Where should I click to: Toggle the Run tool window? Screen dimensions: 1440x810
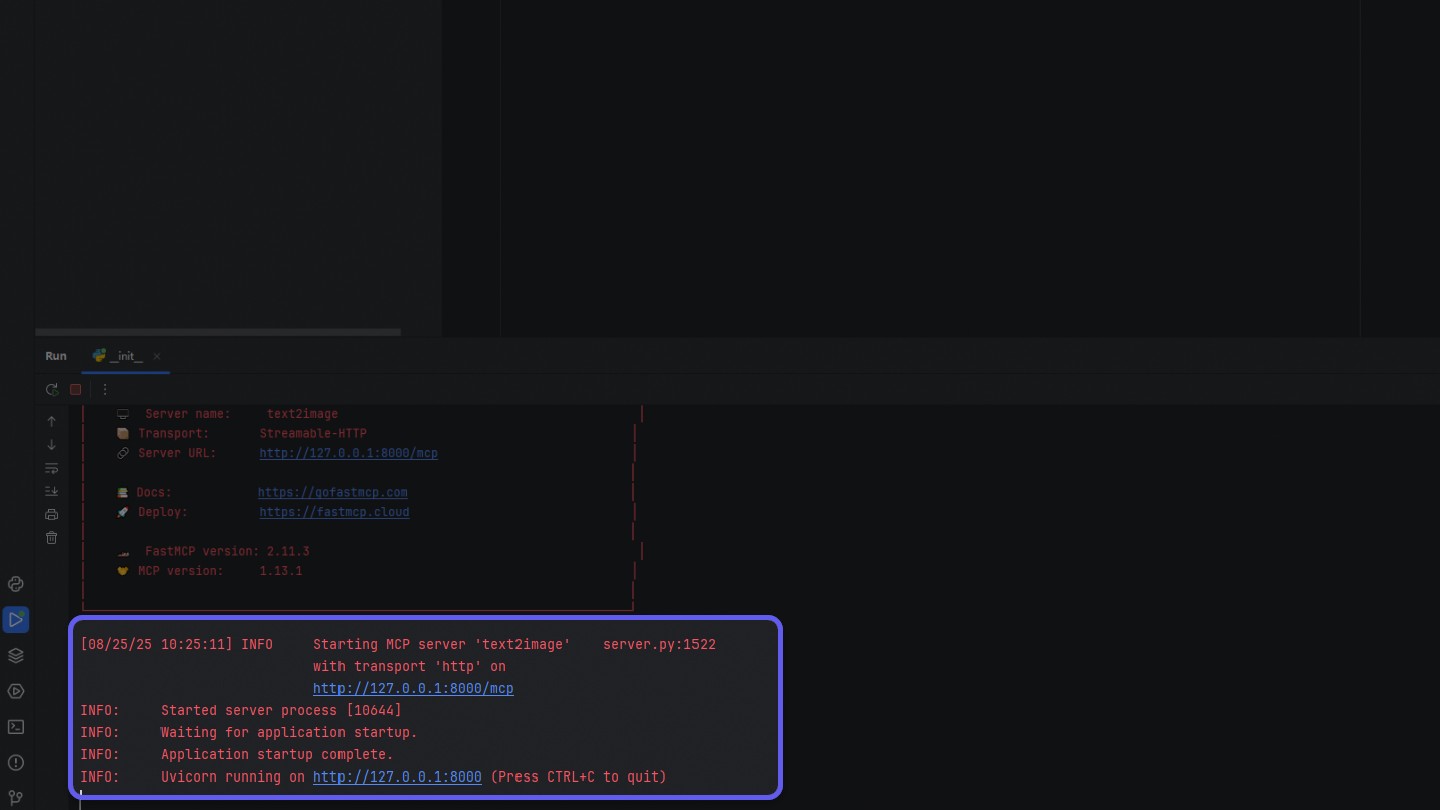(15, 619)
